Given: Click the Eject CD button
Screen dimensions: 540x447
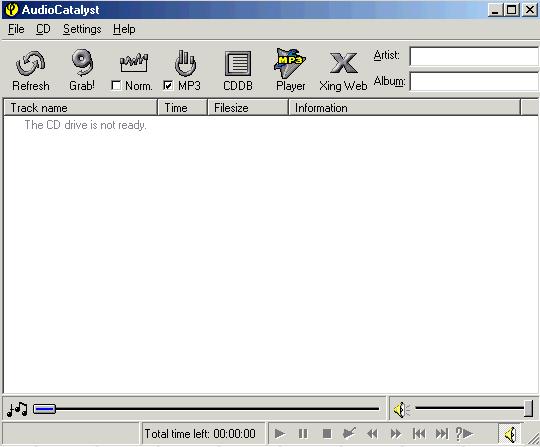Looking at the screenshot, I should (x=349, y=433).
